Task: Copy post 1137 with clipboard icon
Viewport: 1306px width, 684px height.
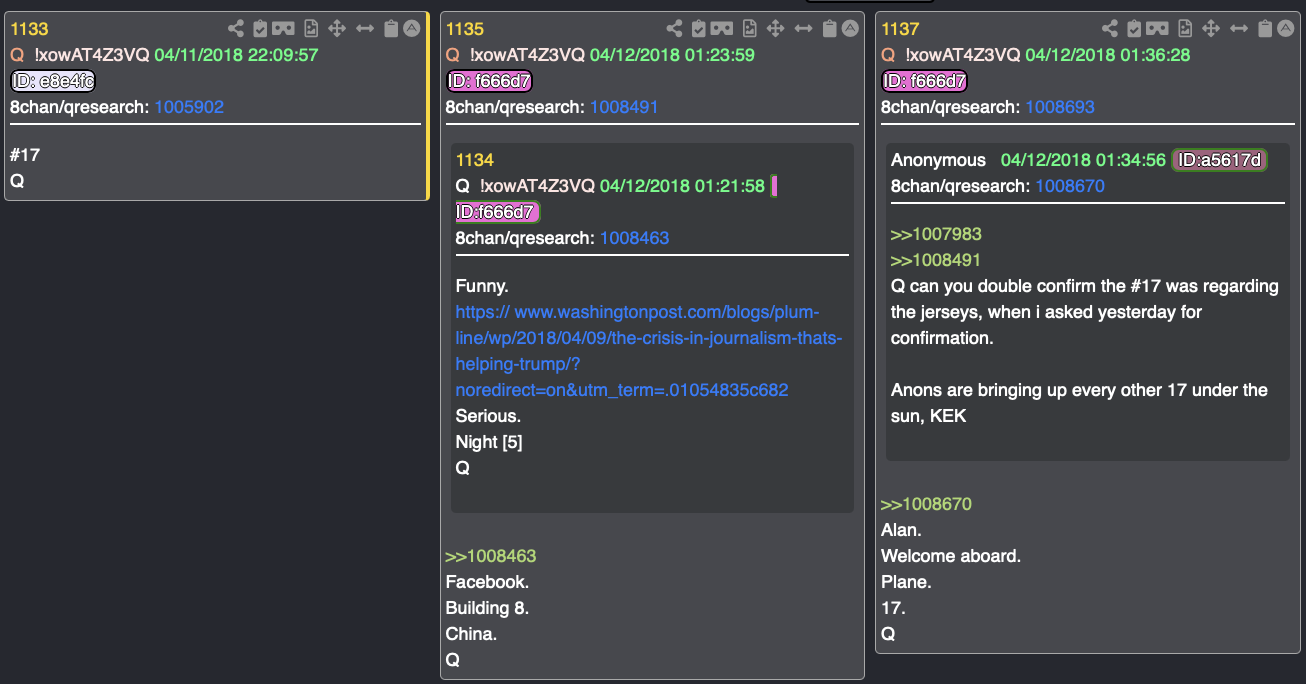Action: [1265, 29]
